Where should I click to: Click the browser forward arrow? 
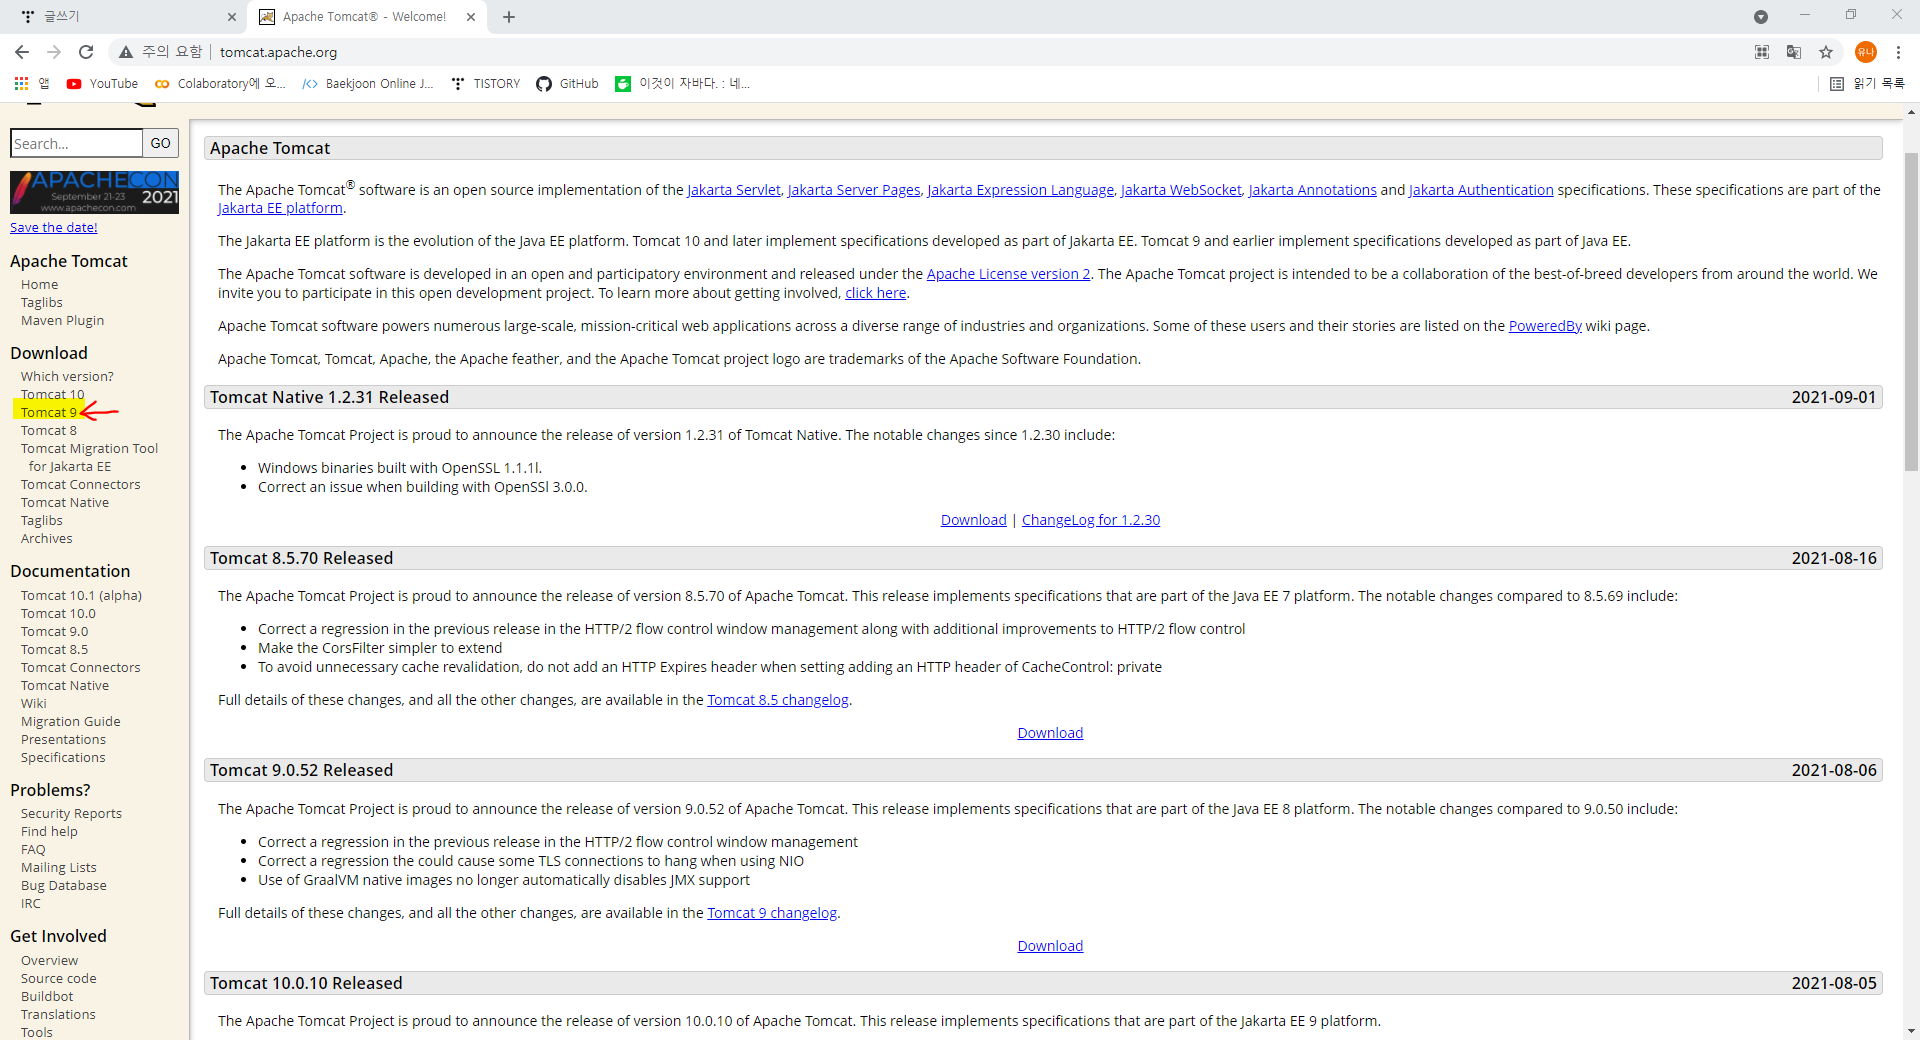(54, 52)
